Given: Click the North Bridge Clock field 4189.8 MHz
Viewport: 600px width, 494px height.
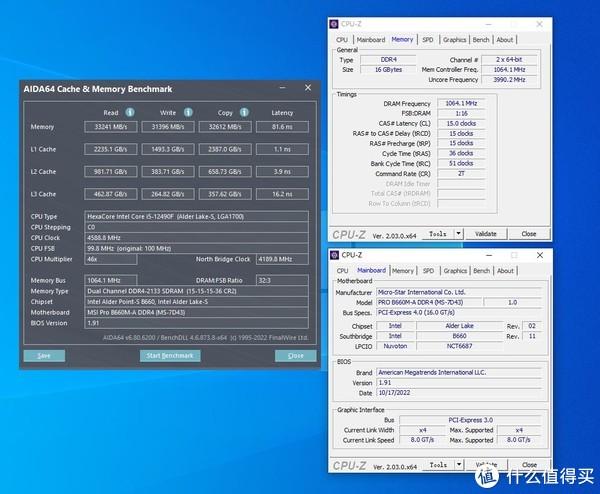Looking at the screenshot, I should (282, 259).
